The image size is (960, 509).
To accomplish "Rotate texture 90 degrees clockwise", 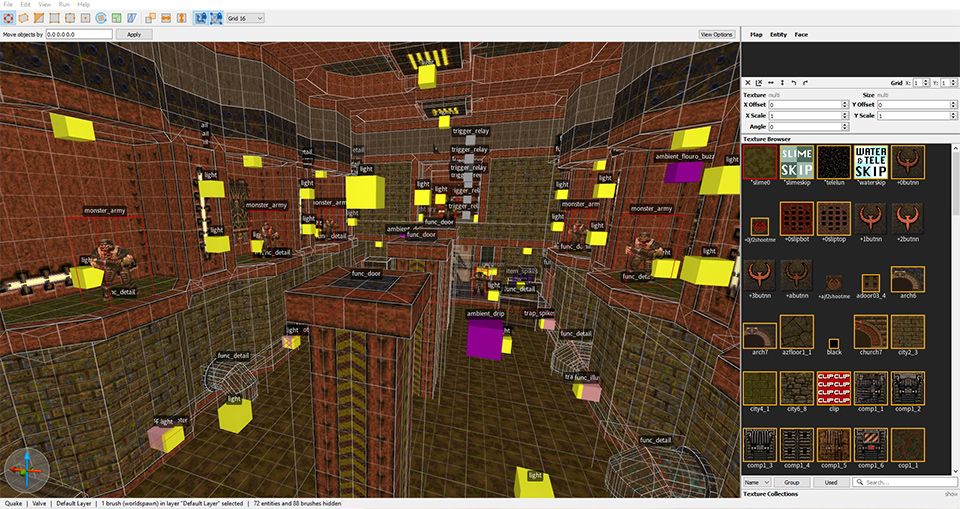I will 806,82.
